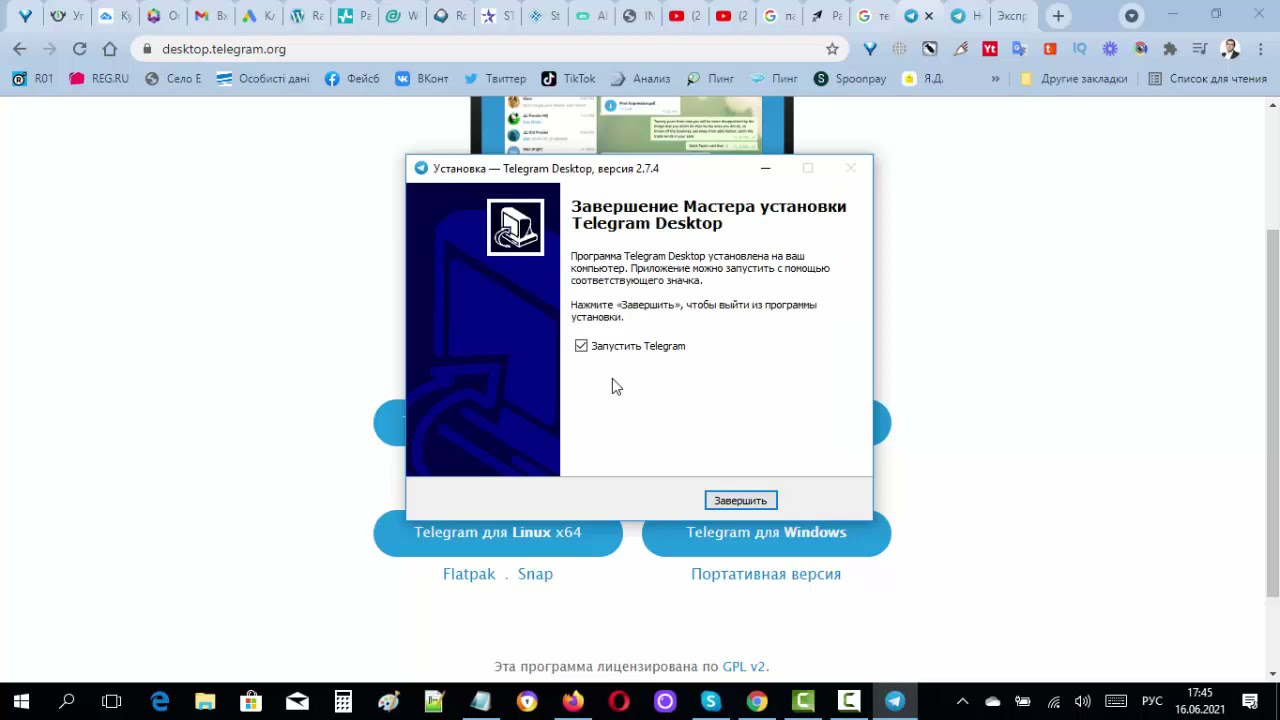
Task: Switch to the Эксп tab
Action: click(1012, 16)
